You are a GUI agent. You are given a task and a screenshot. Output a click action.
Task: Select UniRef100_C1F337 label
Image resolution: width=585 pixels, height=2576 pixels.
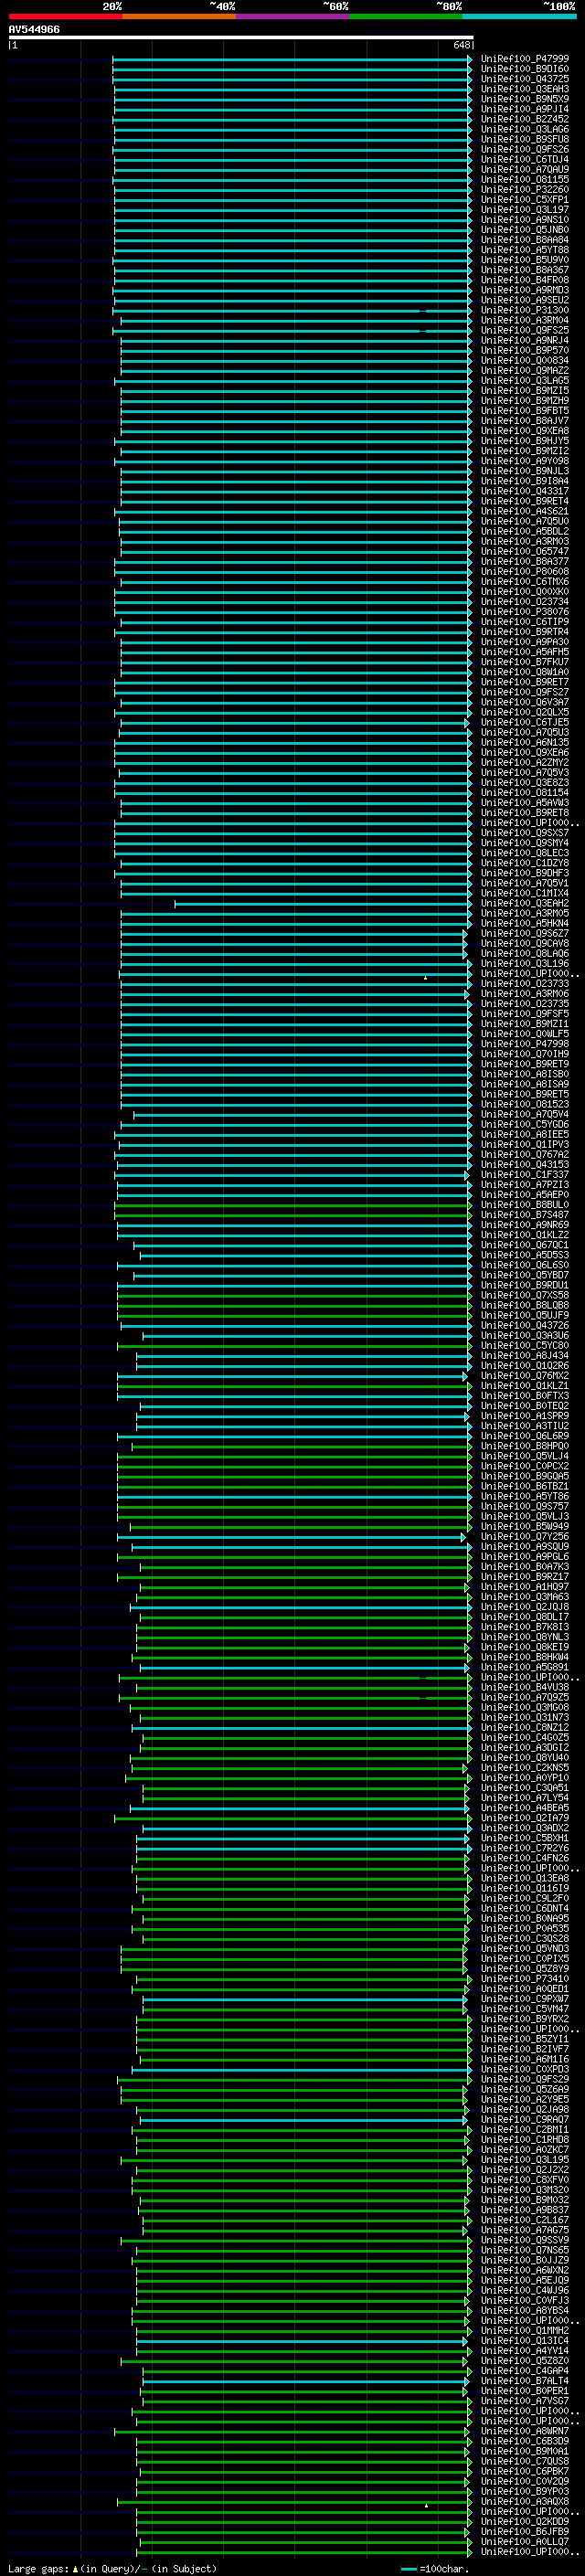tap(525, 1174)
